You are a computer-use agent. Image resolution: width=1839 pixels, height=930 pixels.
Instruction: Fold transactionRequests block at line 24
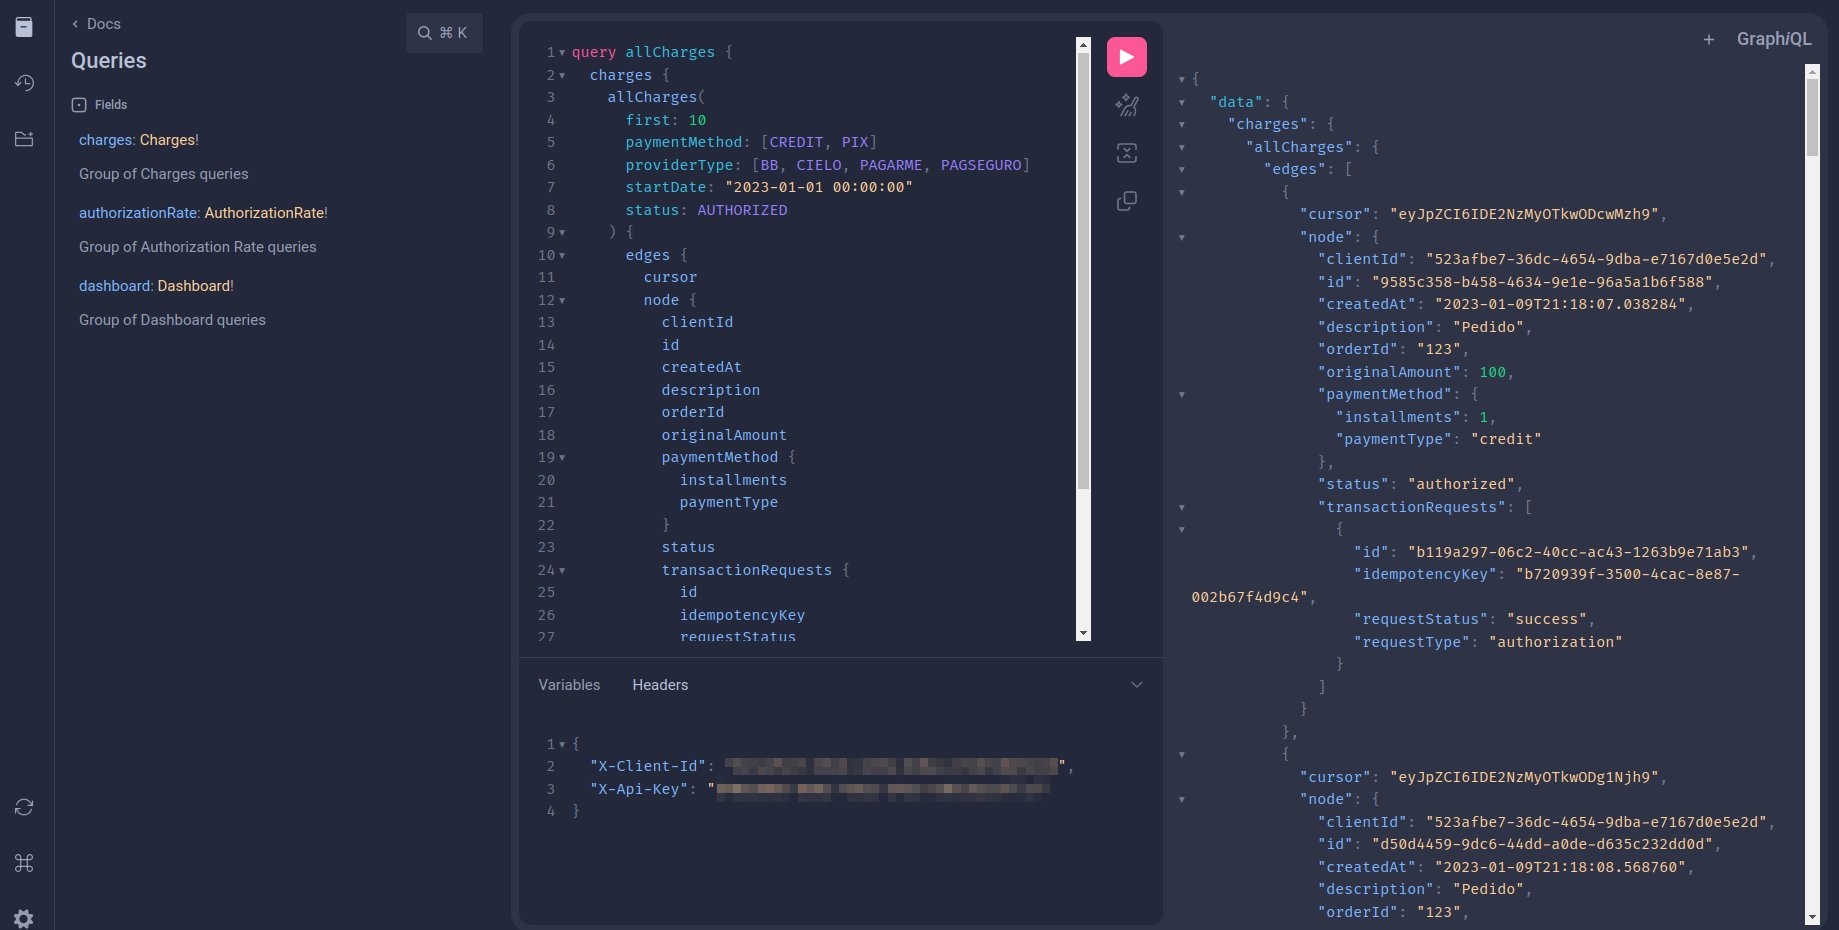coord(562,571)
